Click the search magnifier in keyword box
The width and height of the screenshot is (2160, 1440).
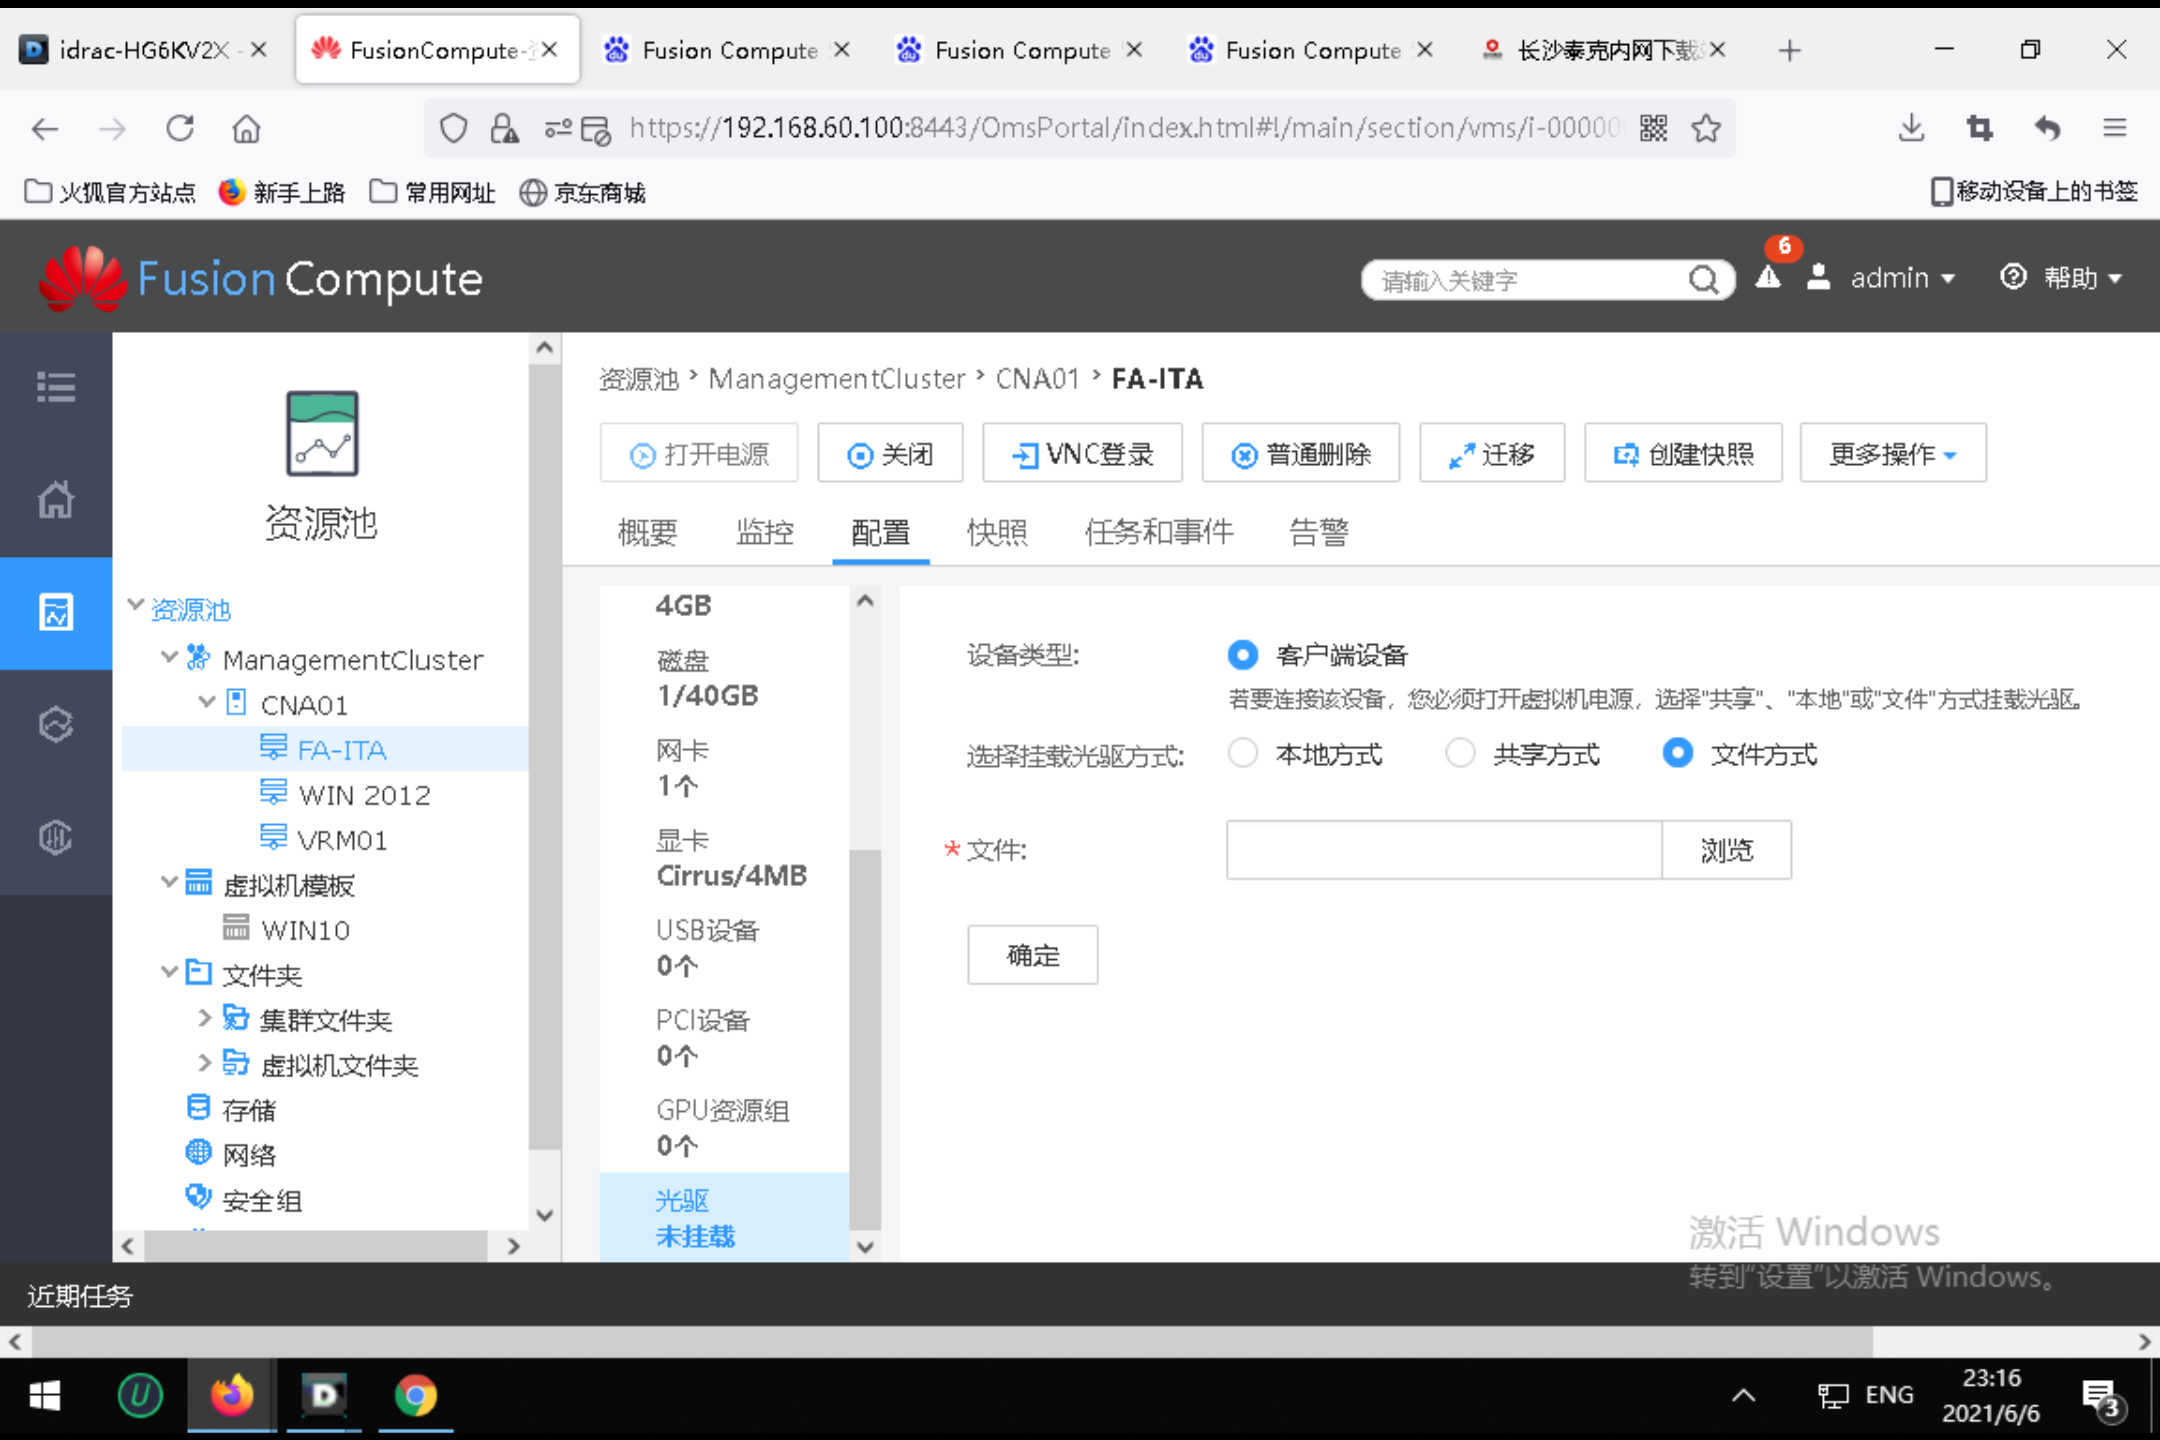(1704, 280)
